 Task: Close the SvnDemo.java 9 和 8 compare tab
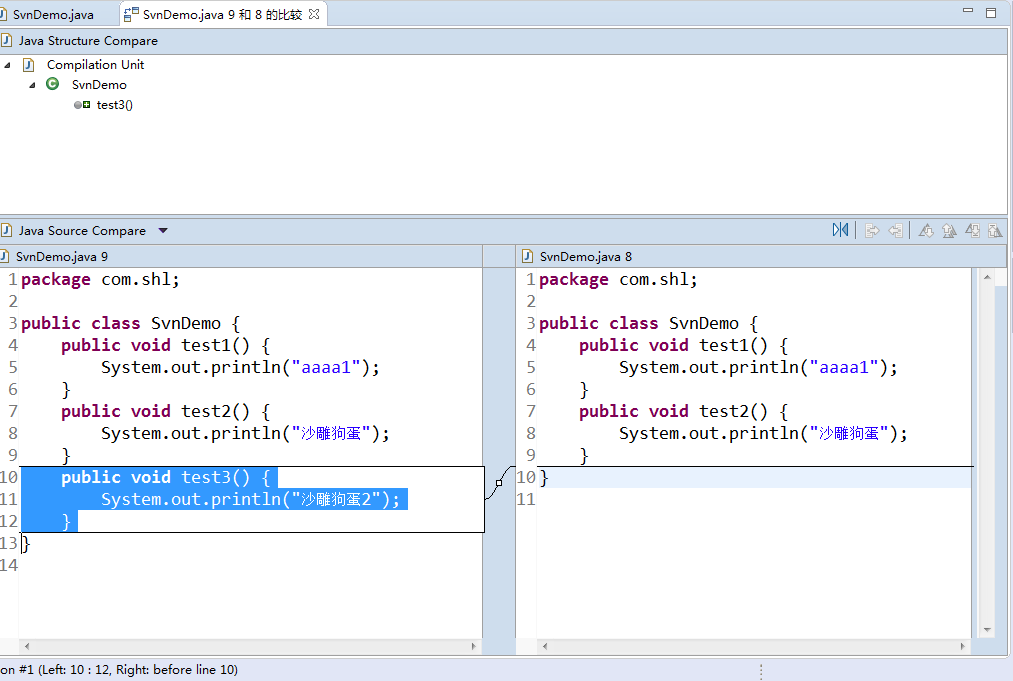tap(314, 14)
